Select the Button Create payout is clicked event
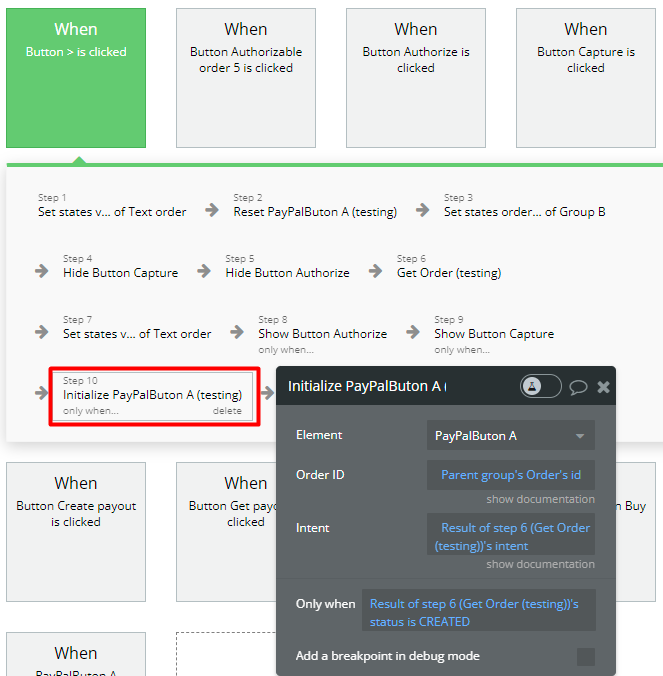Viewport: 663px width, 676px height. [76, 532]
